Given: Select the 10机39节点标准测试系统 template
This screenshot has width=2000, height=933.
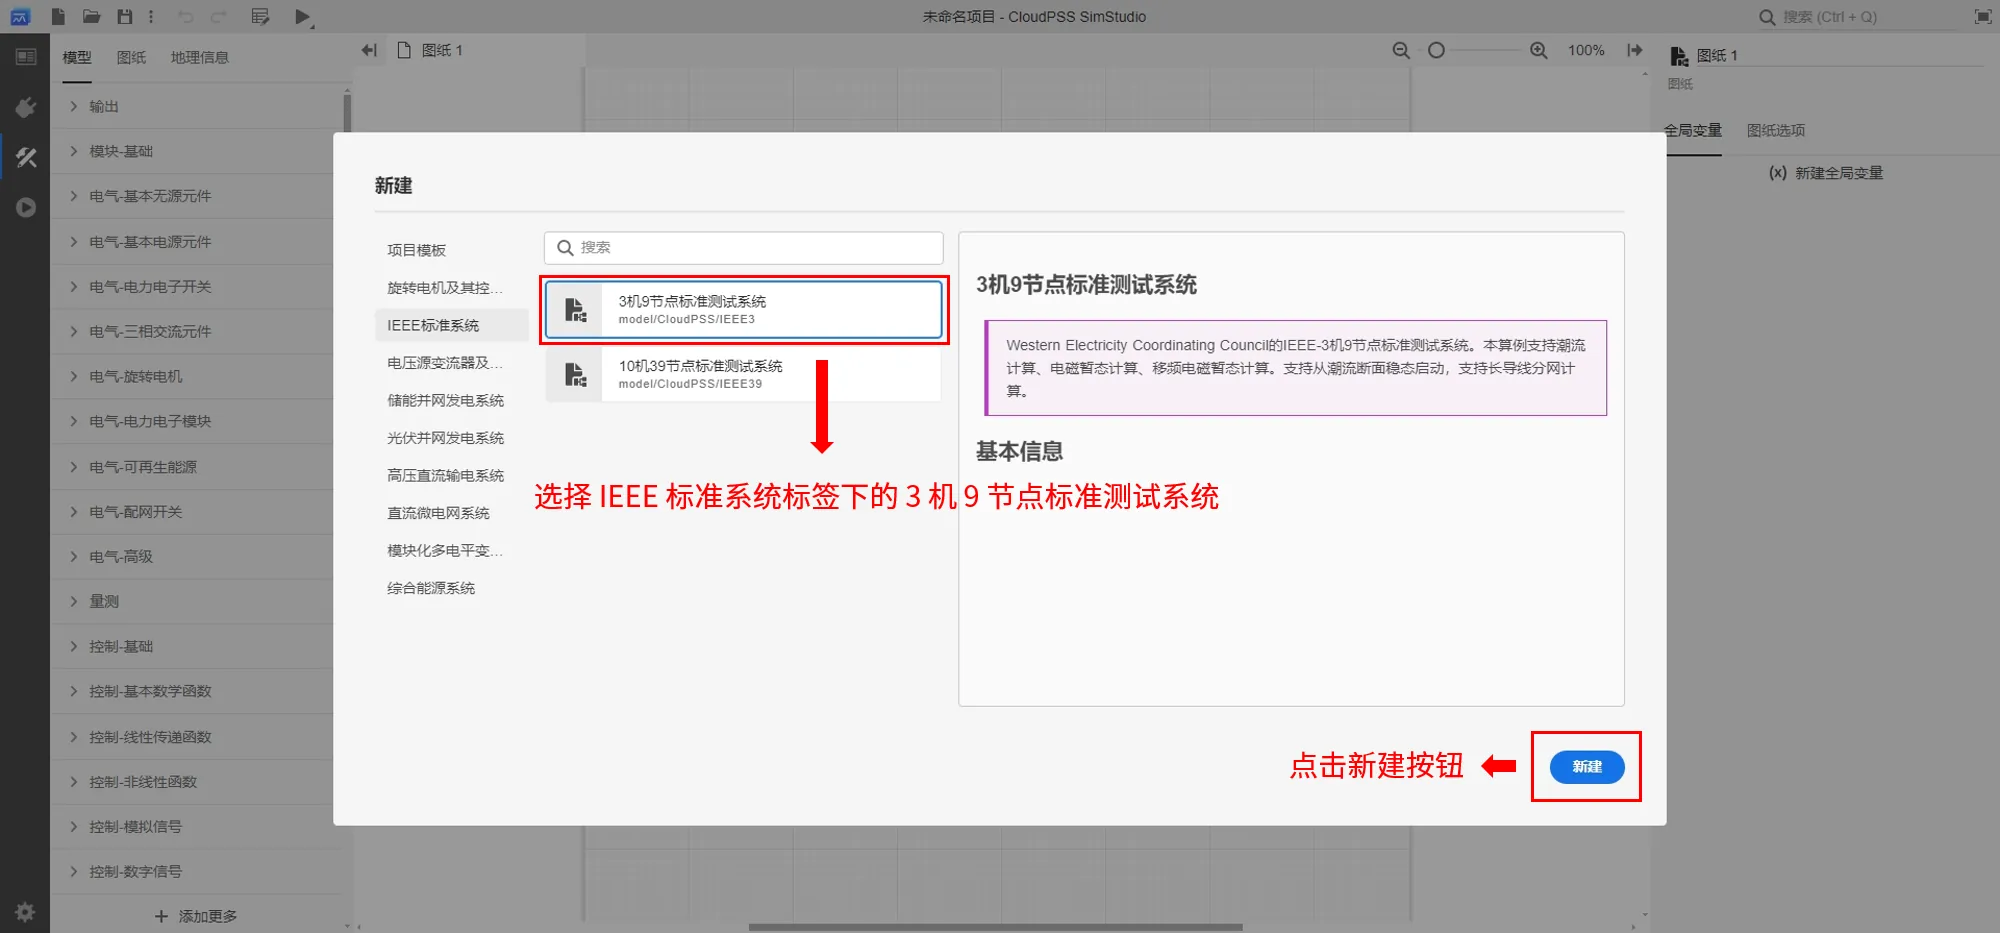Looking at the screenshot, I should pos(743,375).
